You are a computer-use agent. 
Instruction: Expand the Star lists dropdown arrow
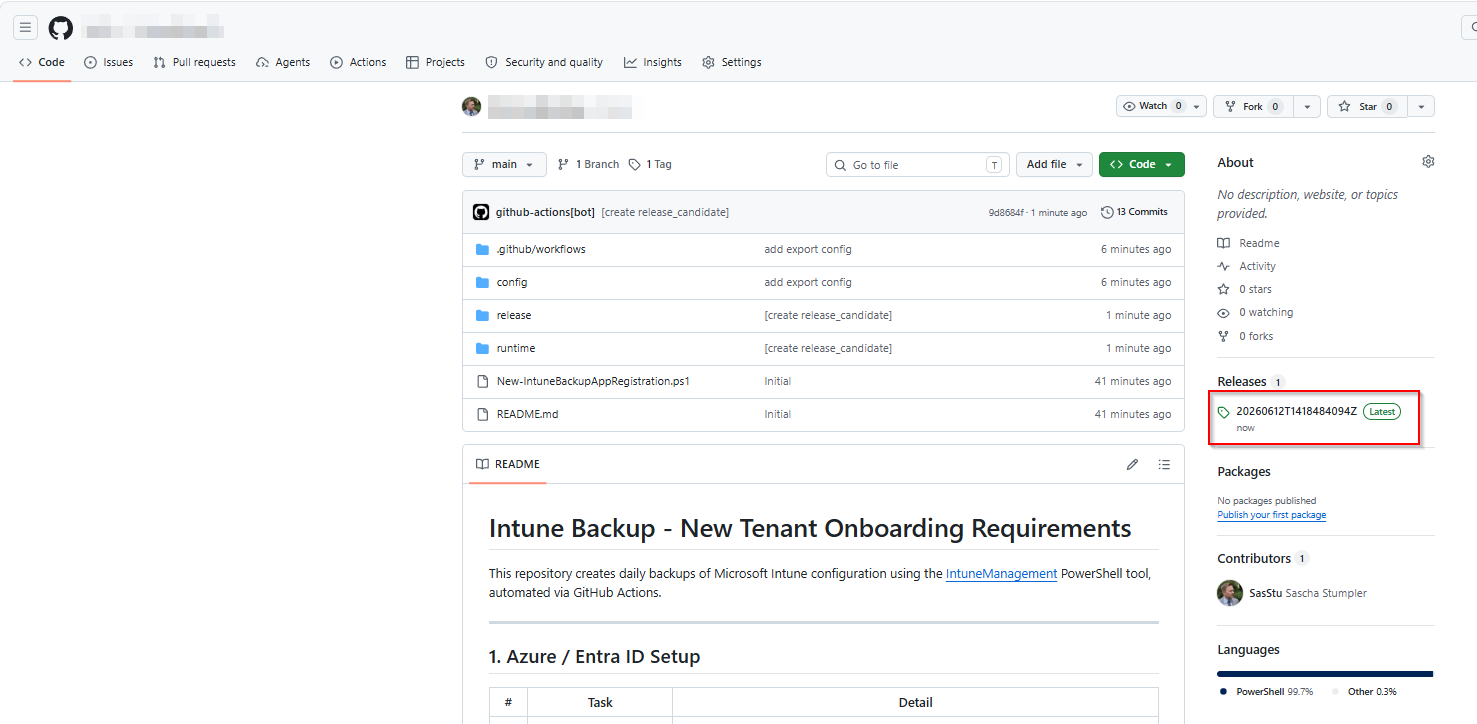tap(1421, 106)
